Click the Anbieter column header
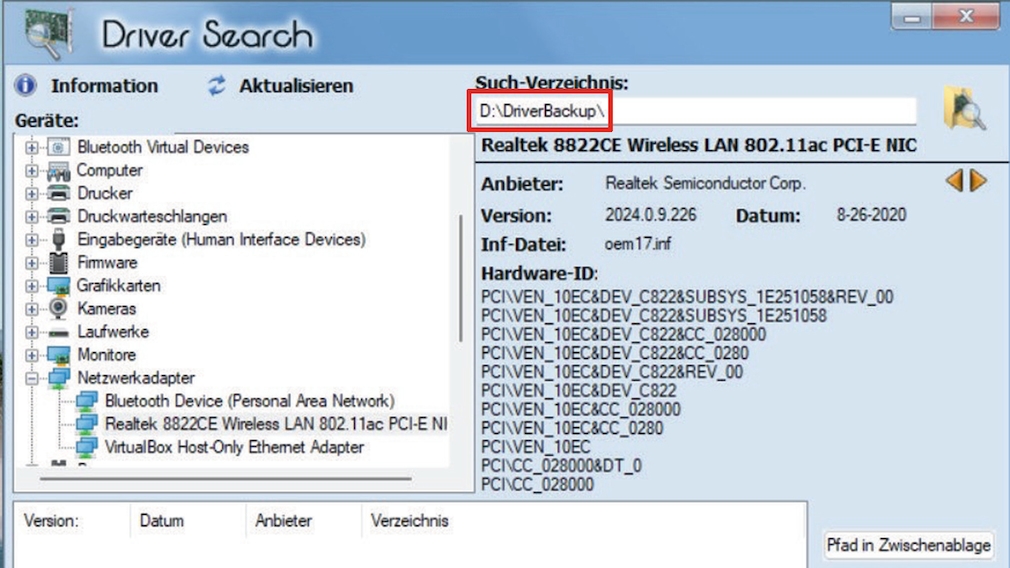The height and width of the screenshot is (568, 1010). point(283,521)
